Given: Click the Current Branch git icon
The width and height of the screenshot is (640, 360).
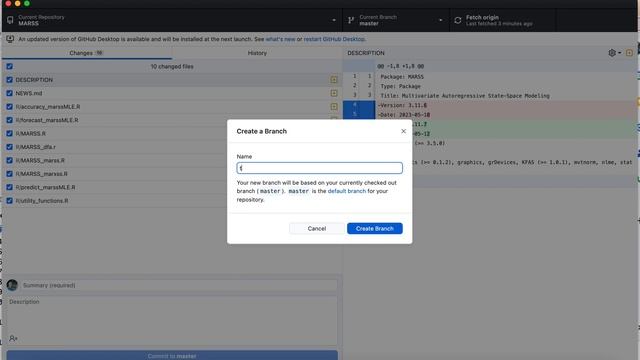Looking at the screenshot, I should click(351, 20).
